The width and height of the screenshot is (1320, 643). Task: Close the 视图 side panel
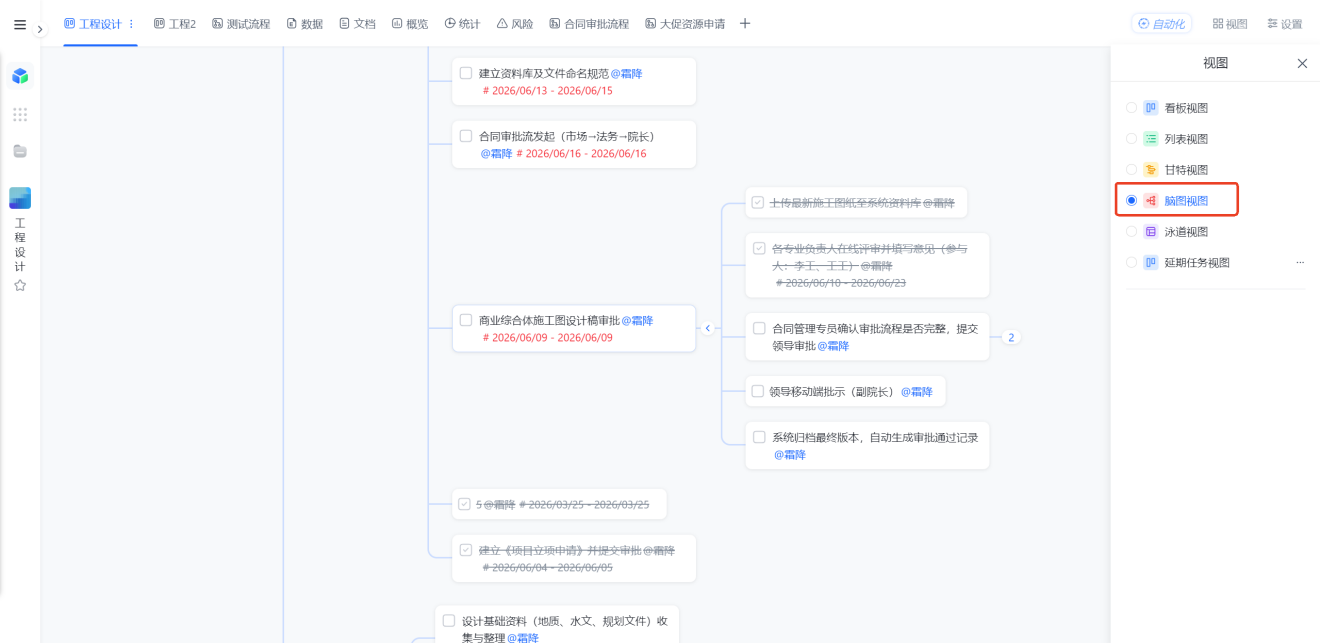[1302, 63]
